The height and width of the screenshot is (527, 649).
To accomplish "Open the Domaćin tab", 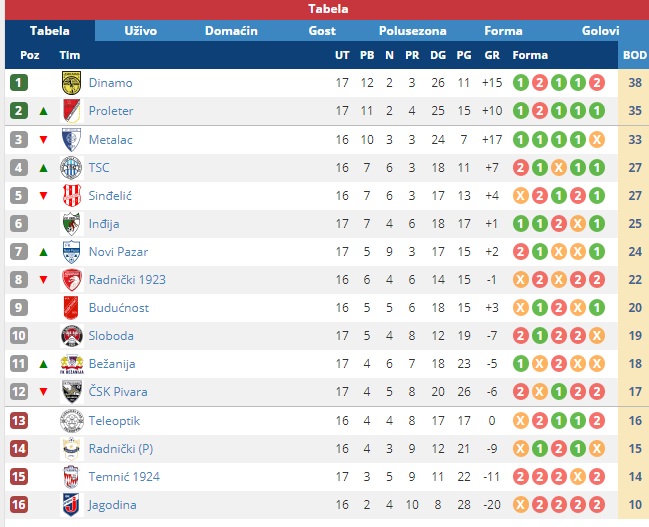I will pos(231,31).
